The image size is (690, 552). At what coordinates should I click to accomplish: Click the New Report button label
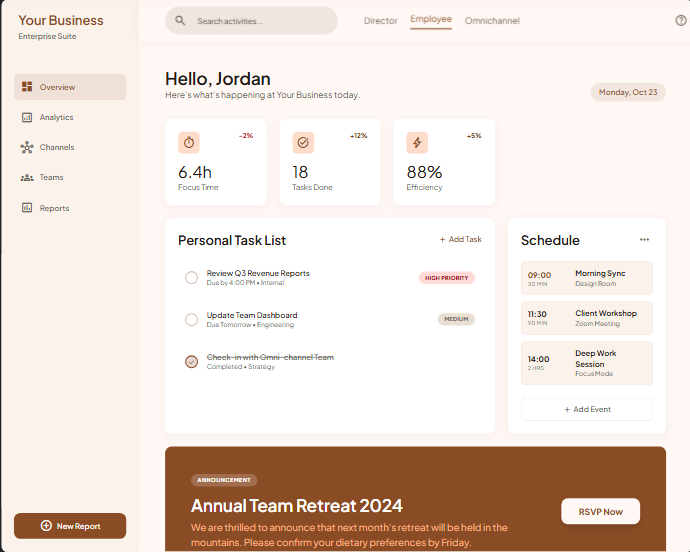tap(78, 526)
